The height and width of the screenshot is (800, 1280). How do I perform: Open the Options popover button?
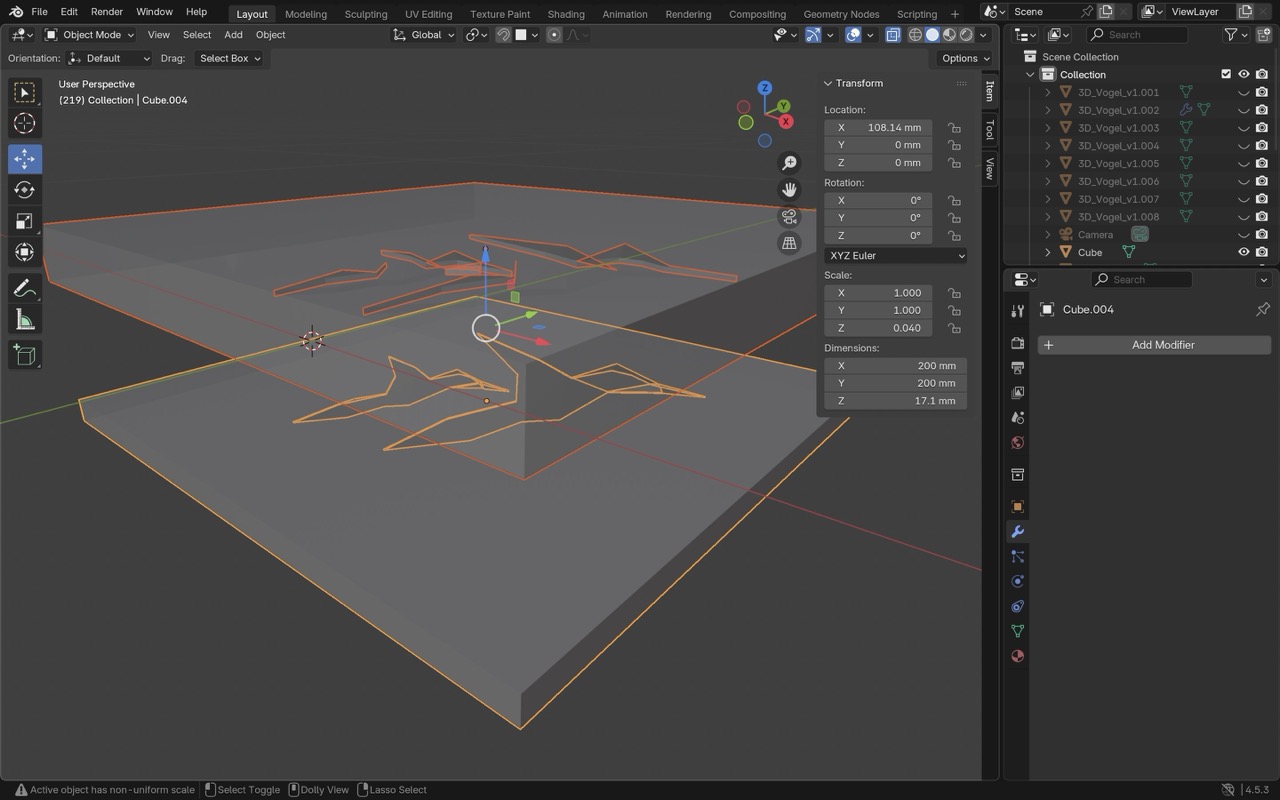coord(964,58)
